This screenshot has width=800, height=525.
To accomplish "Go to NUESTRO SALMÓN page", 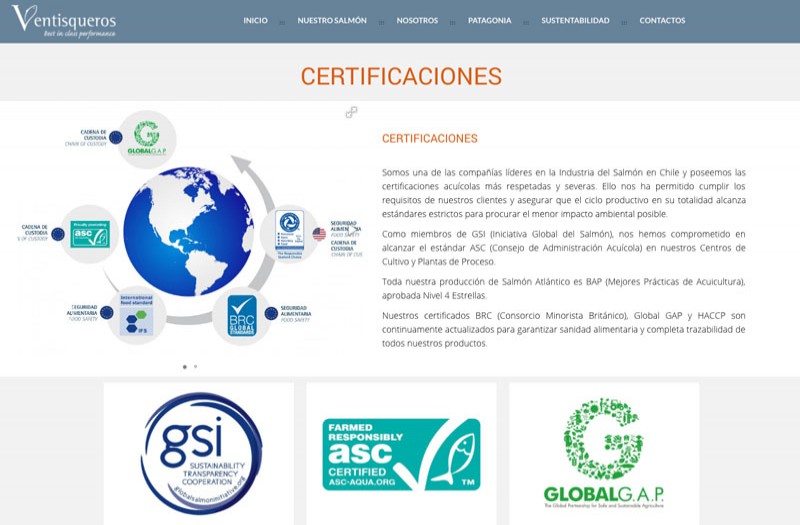I will point(332,21).
